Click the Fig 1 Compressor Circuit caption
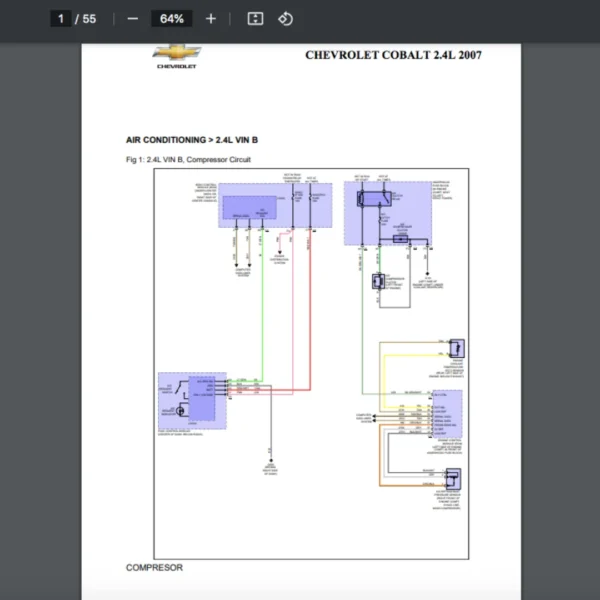The image size is (600, 600). [x=188, y=159]
